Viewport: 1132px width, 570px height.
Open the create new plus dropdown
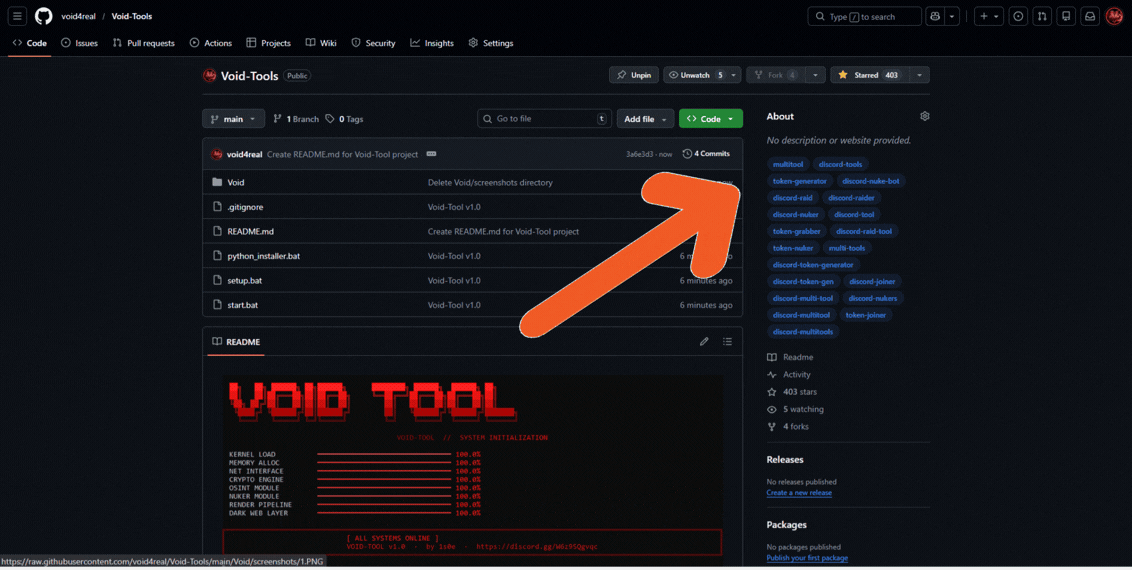click(988, 16)
